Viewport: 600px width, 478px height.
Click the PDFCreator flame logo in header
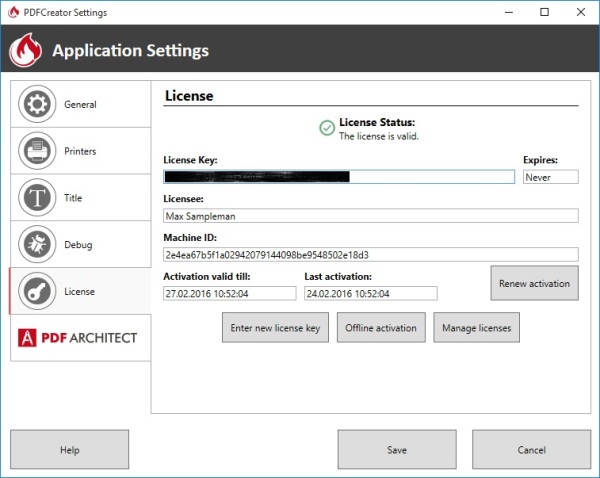[x=24, y=51]
